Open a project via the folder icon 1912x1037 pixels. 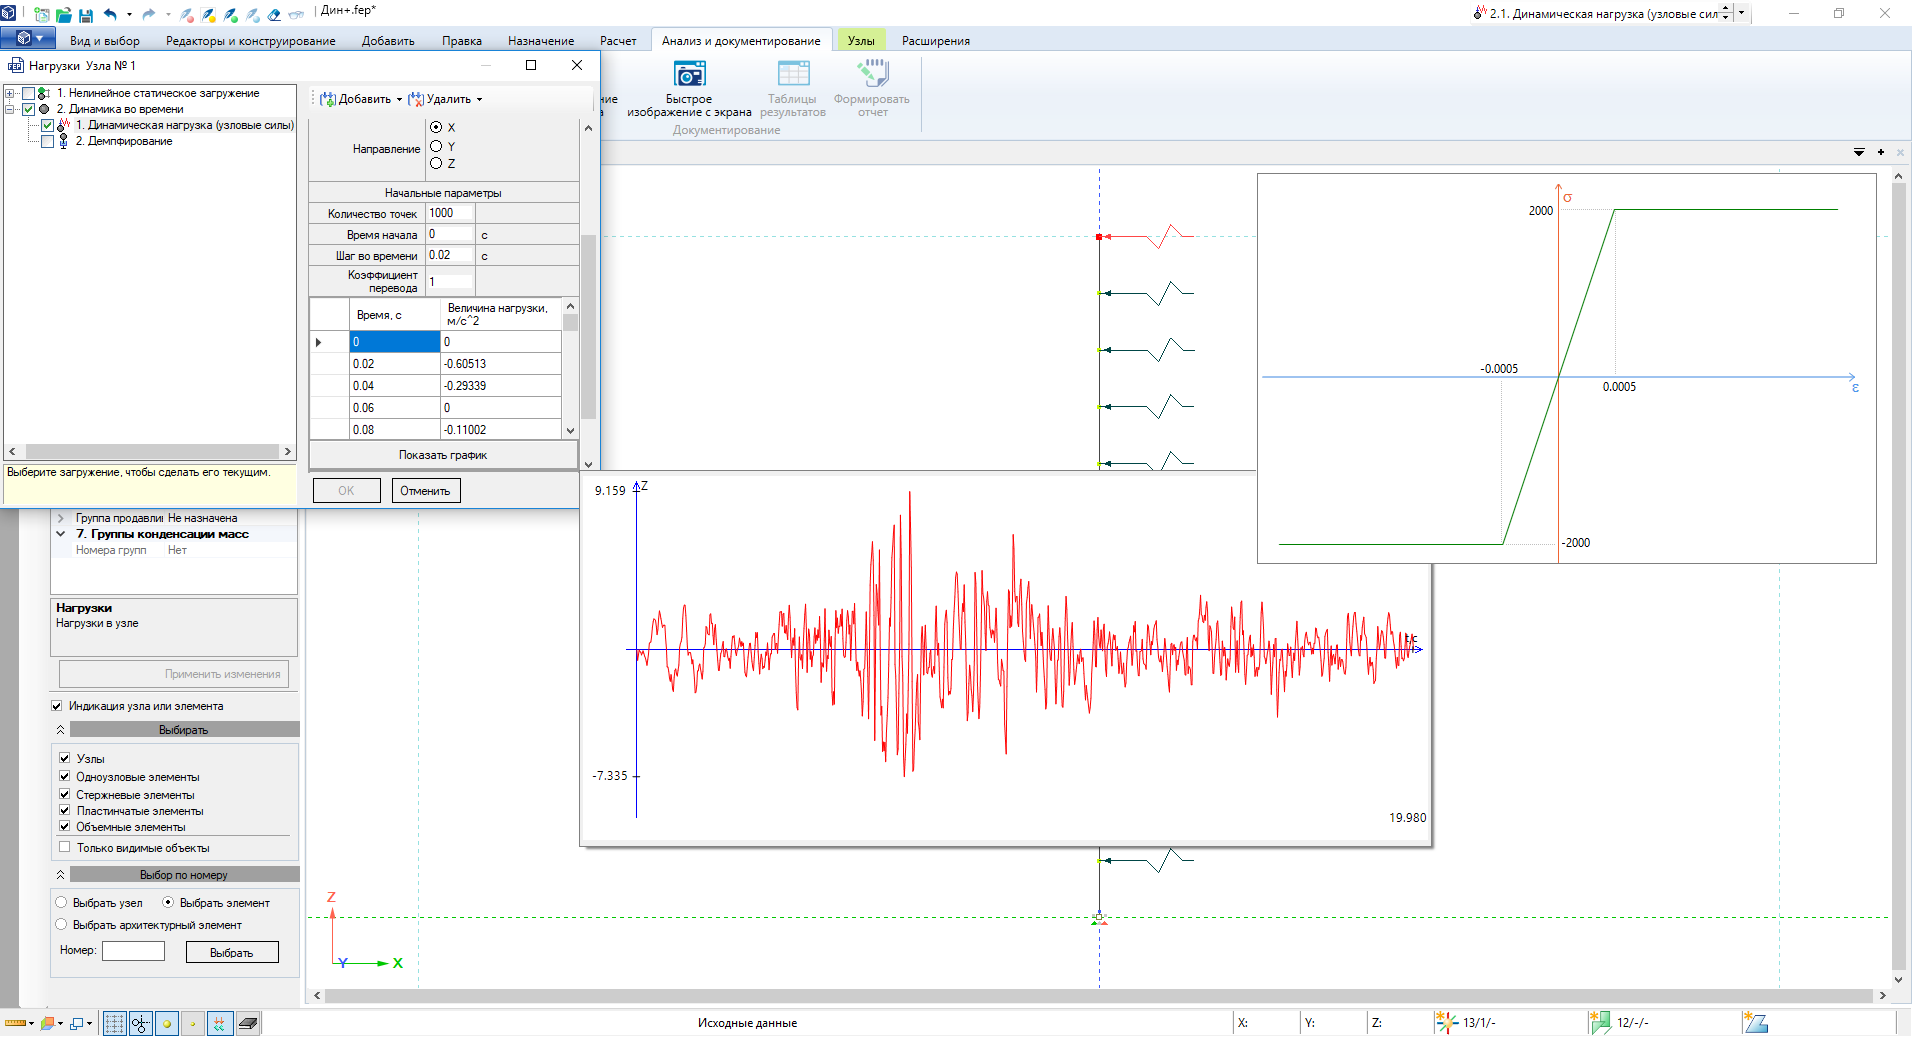tap(64, 15)
